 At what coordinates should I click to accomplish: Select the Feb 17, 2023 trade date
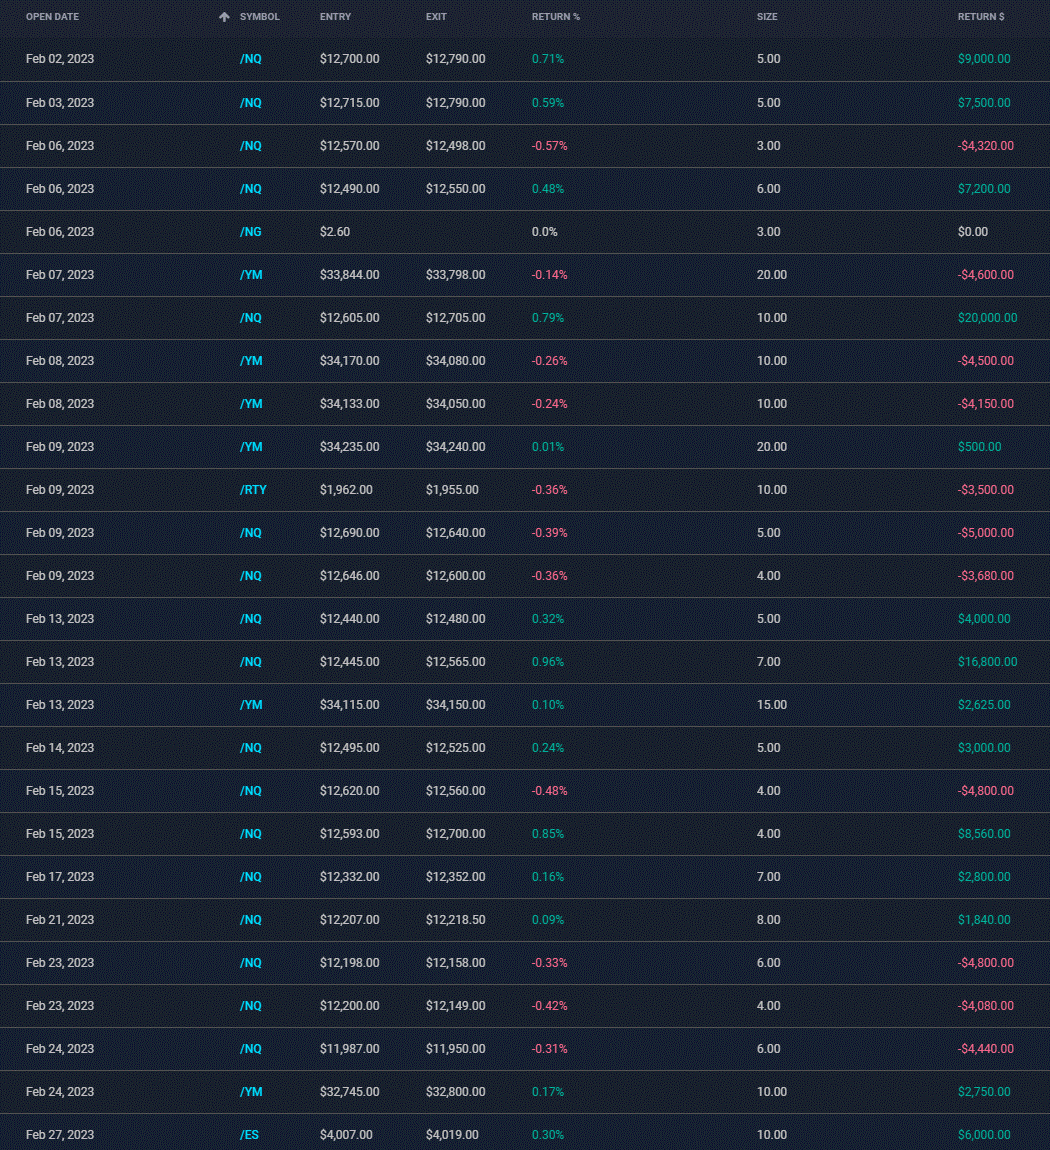(x=60, y=877)
